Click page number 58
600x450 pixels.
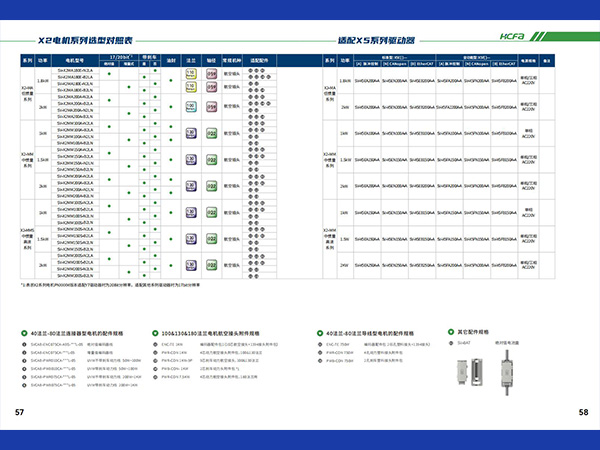(583, 412)
